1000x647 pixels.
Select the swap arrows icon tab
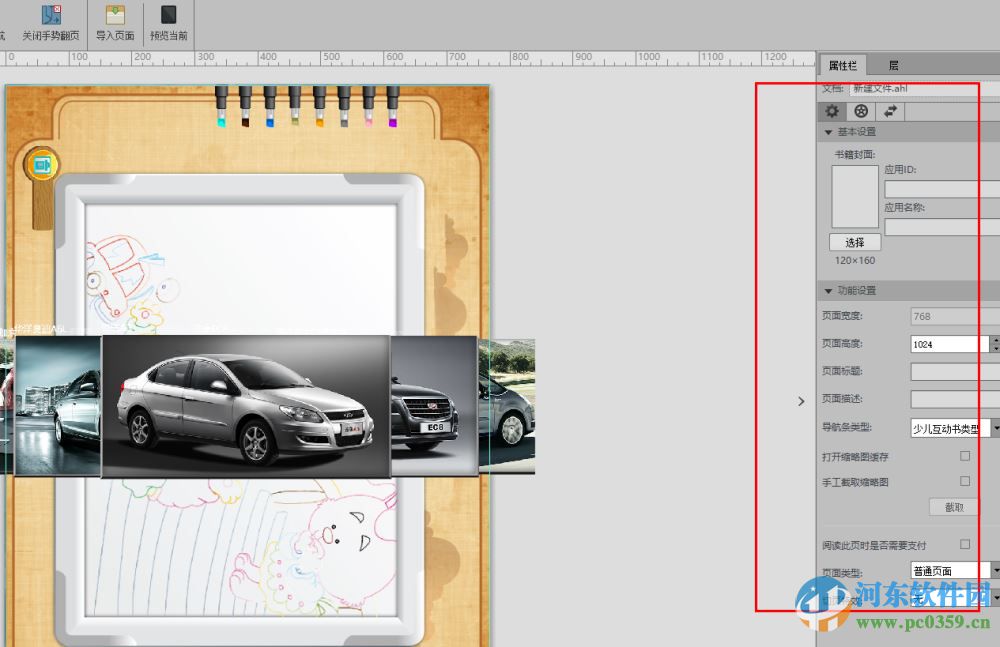889,111
